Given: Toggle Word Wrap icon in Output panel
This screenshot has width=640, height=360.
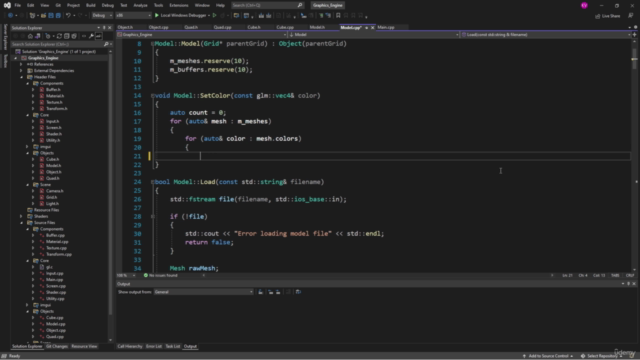Looking at the screenshot, I should pos(298,292).
